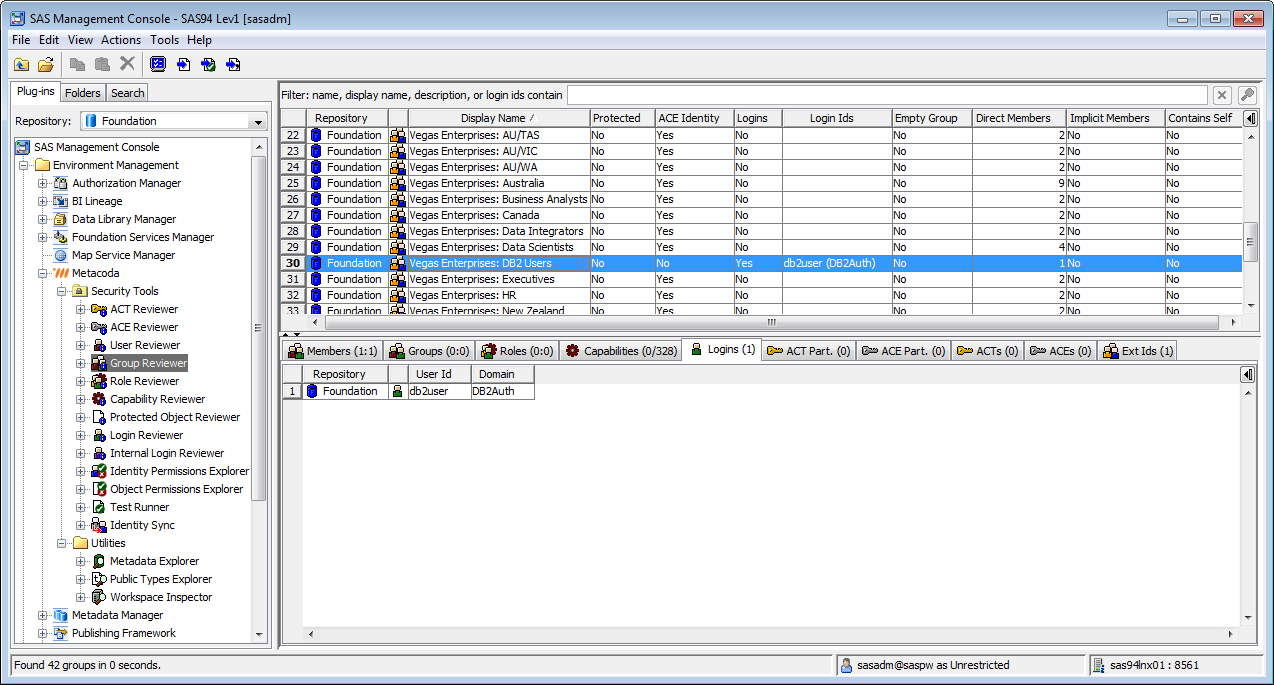Select Test Runner in the tree
1274x685 pixels.
coord(139,507)
